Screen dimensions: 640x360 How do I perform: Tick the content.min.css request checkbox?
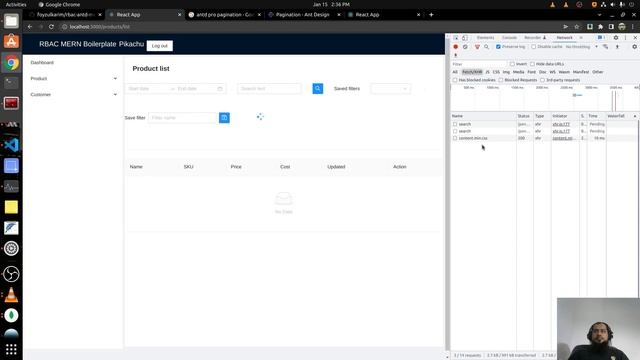[x=455, y=138]
